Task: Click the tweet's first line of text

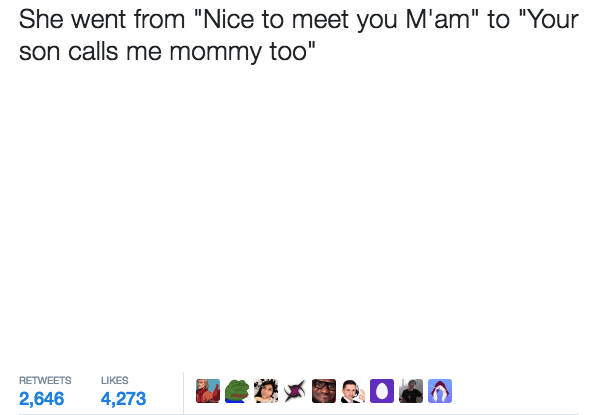Action: (x=299, y=20)
